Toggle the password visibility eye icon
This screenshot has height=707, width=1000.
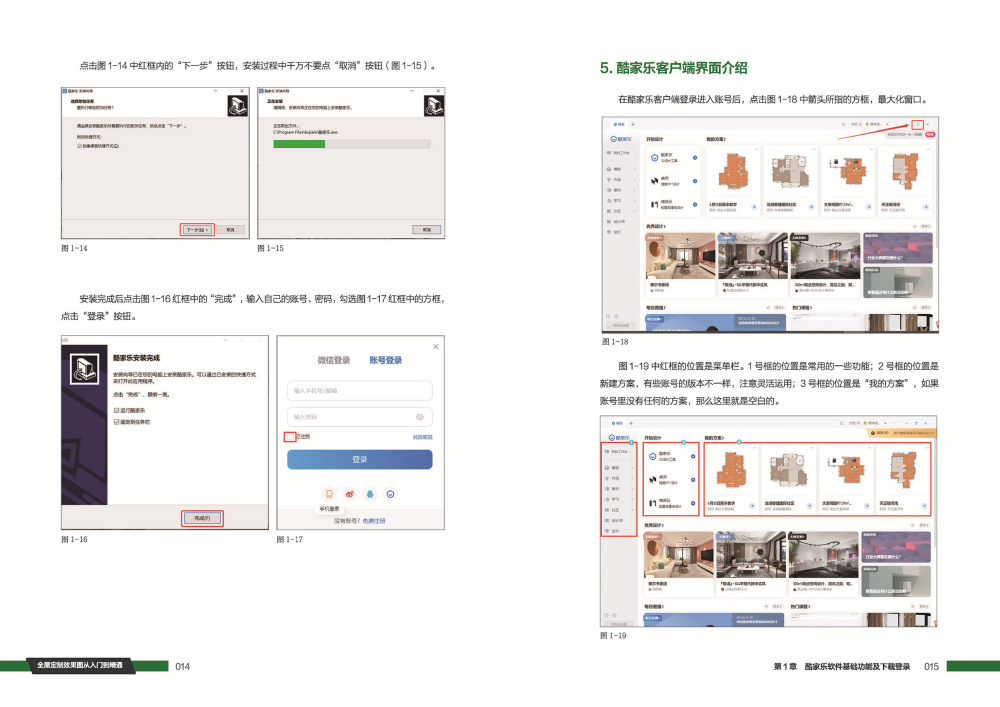[x=420, y=417]
